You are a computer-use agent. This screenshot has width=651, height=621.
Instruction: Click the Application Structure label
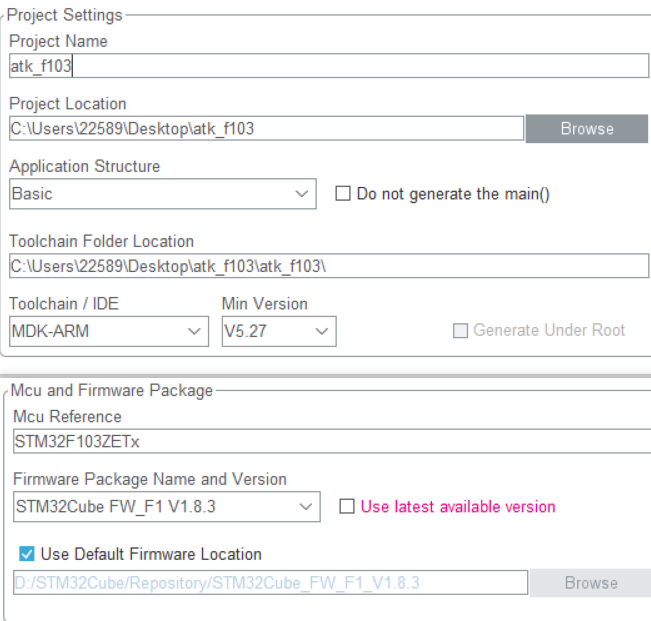(85, 166)
